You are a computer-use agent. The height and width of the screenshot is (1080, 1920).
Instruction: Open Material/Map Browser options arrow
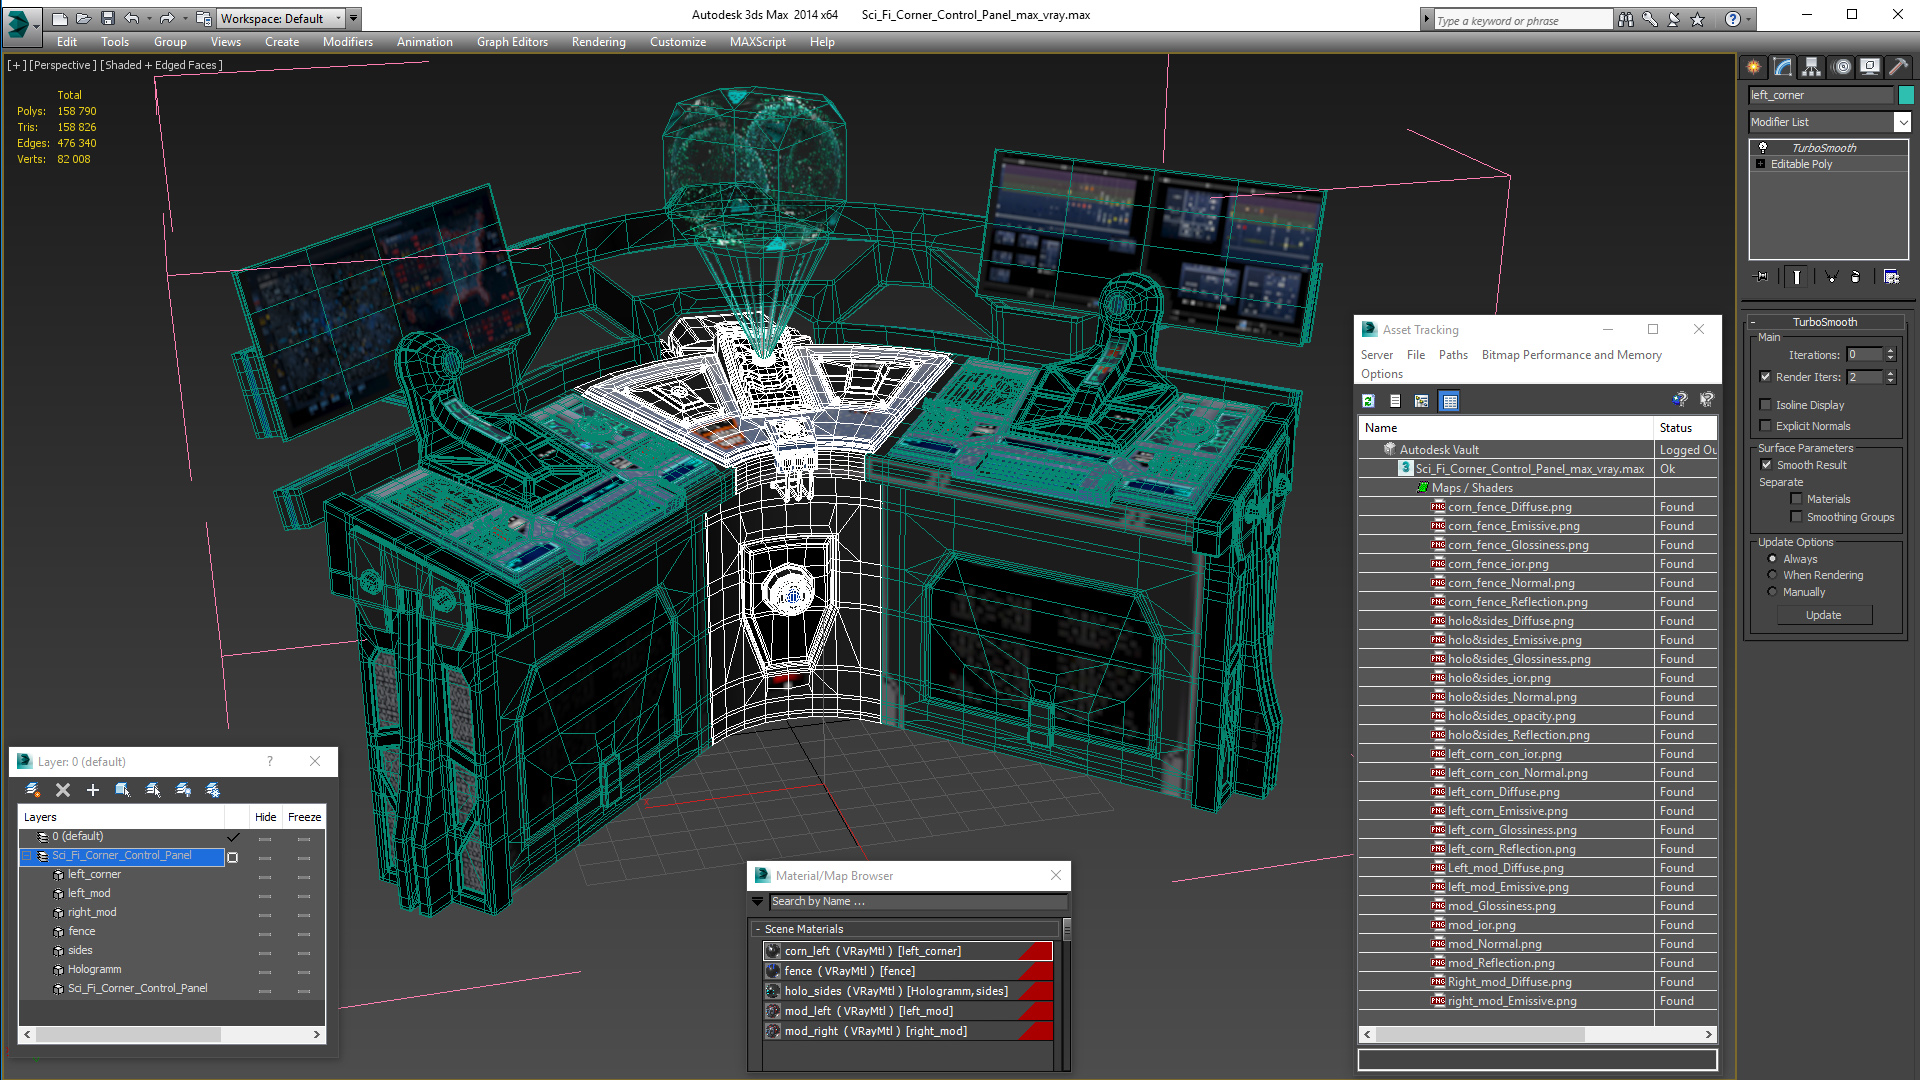tap(758, 901)
